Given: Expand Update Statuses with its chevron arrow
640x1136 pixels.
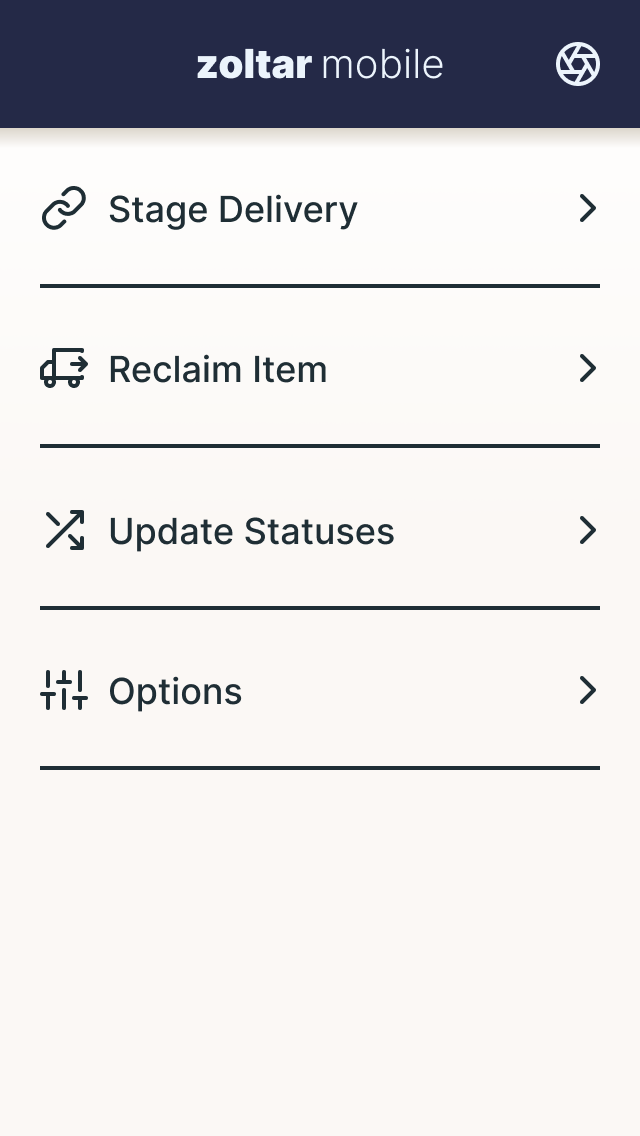Looking at the screenshot, I should coord(588,530).
